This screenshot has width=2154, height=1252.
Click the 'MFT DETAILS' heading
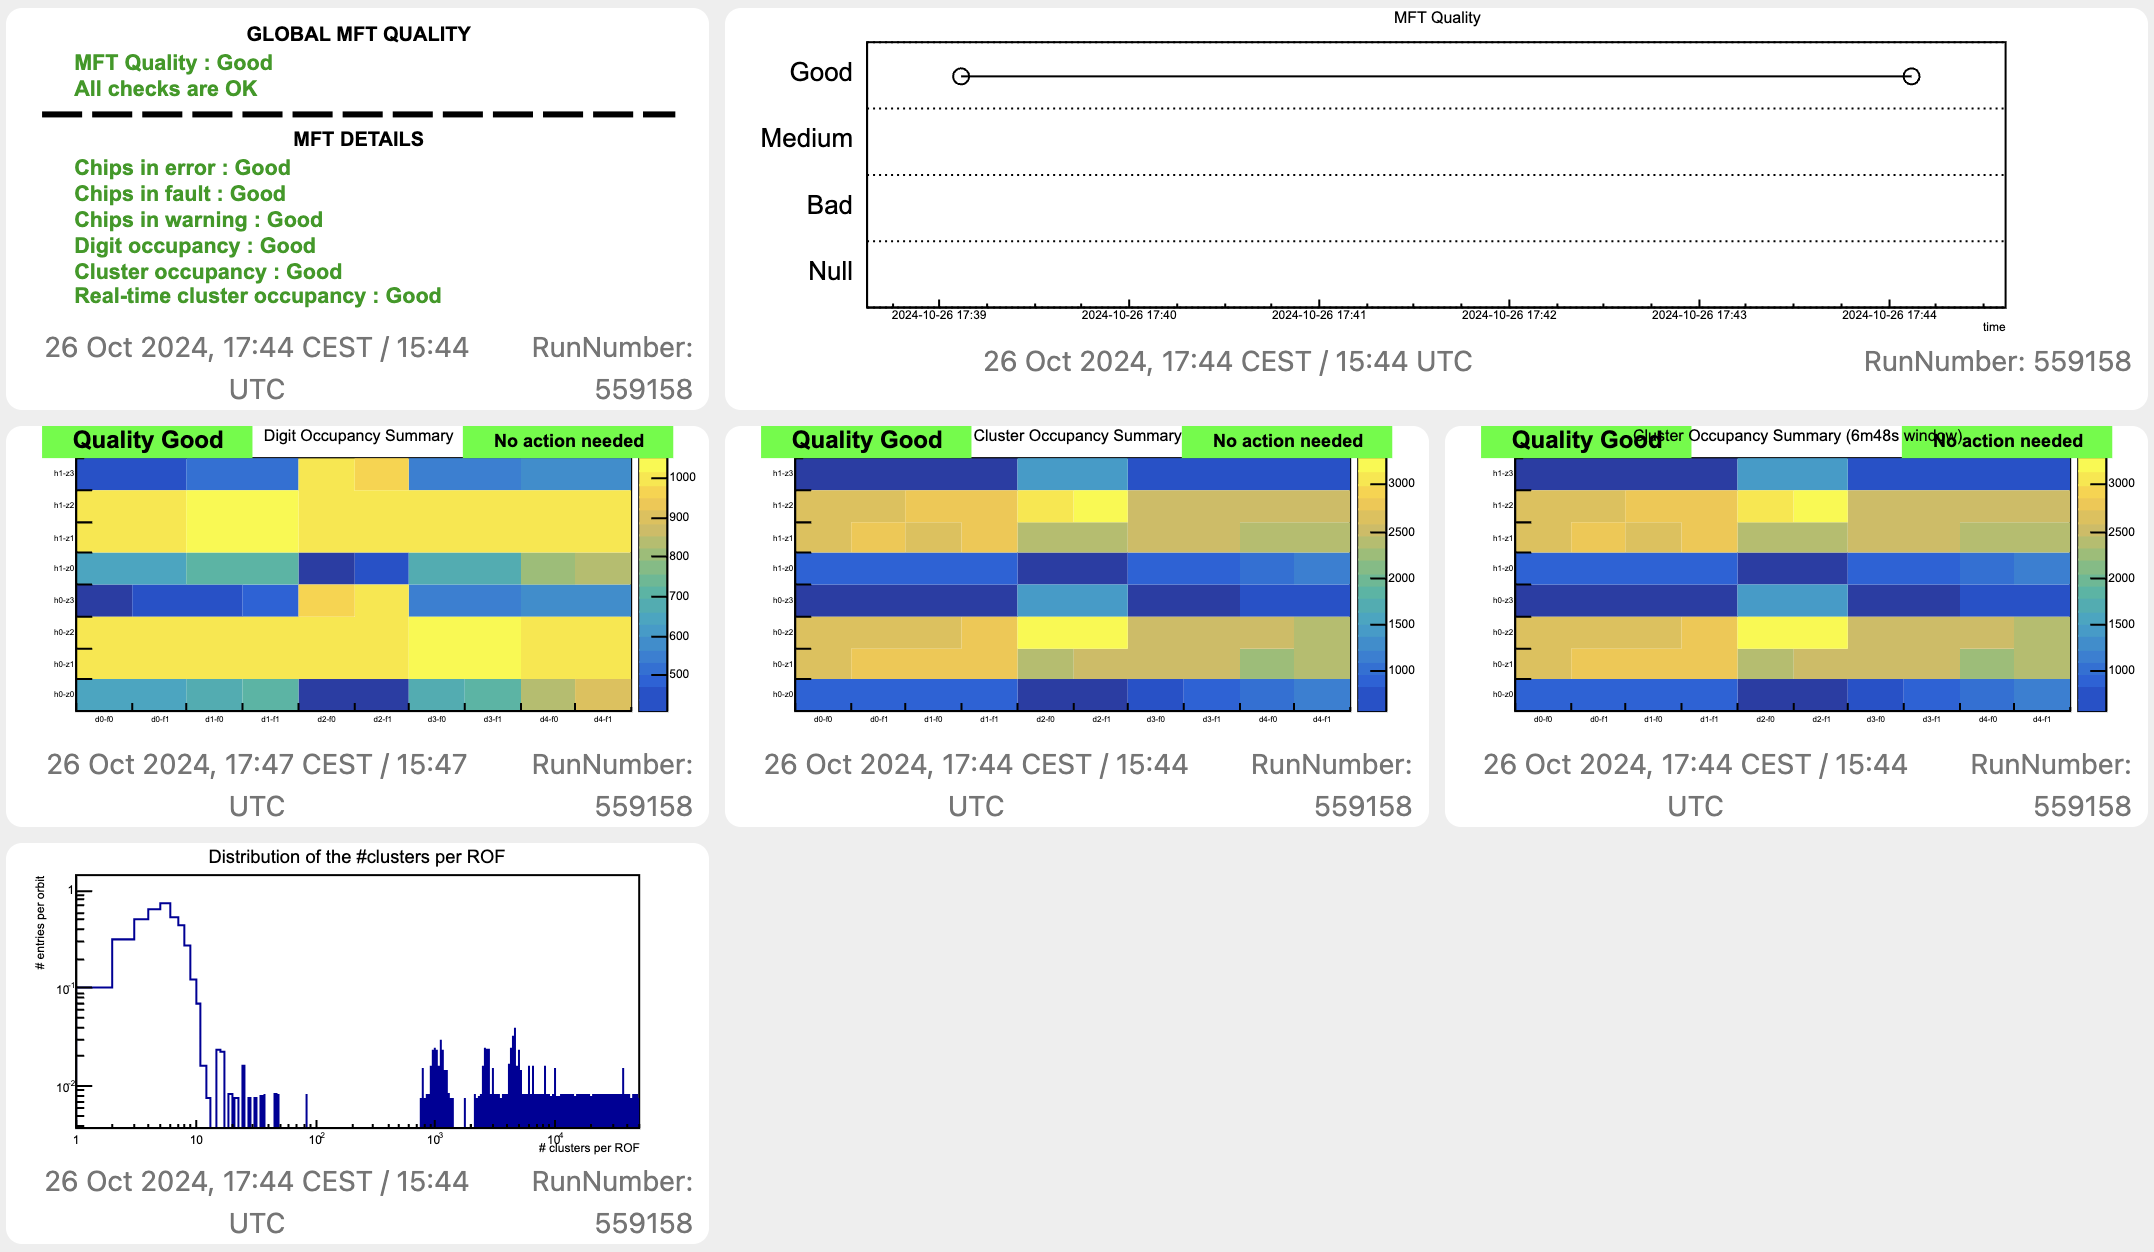tap(358, 139)
